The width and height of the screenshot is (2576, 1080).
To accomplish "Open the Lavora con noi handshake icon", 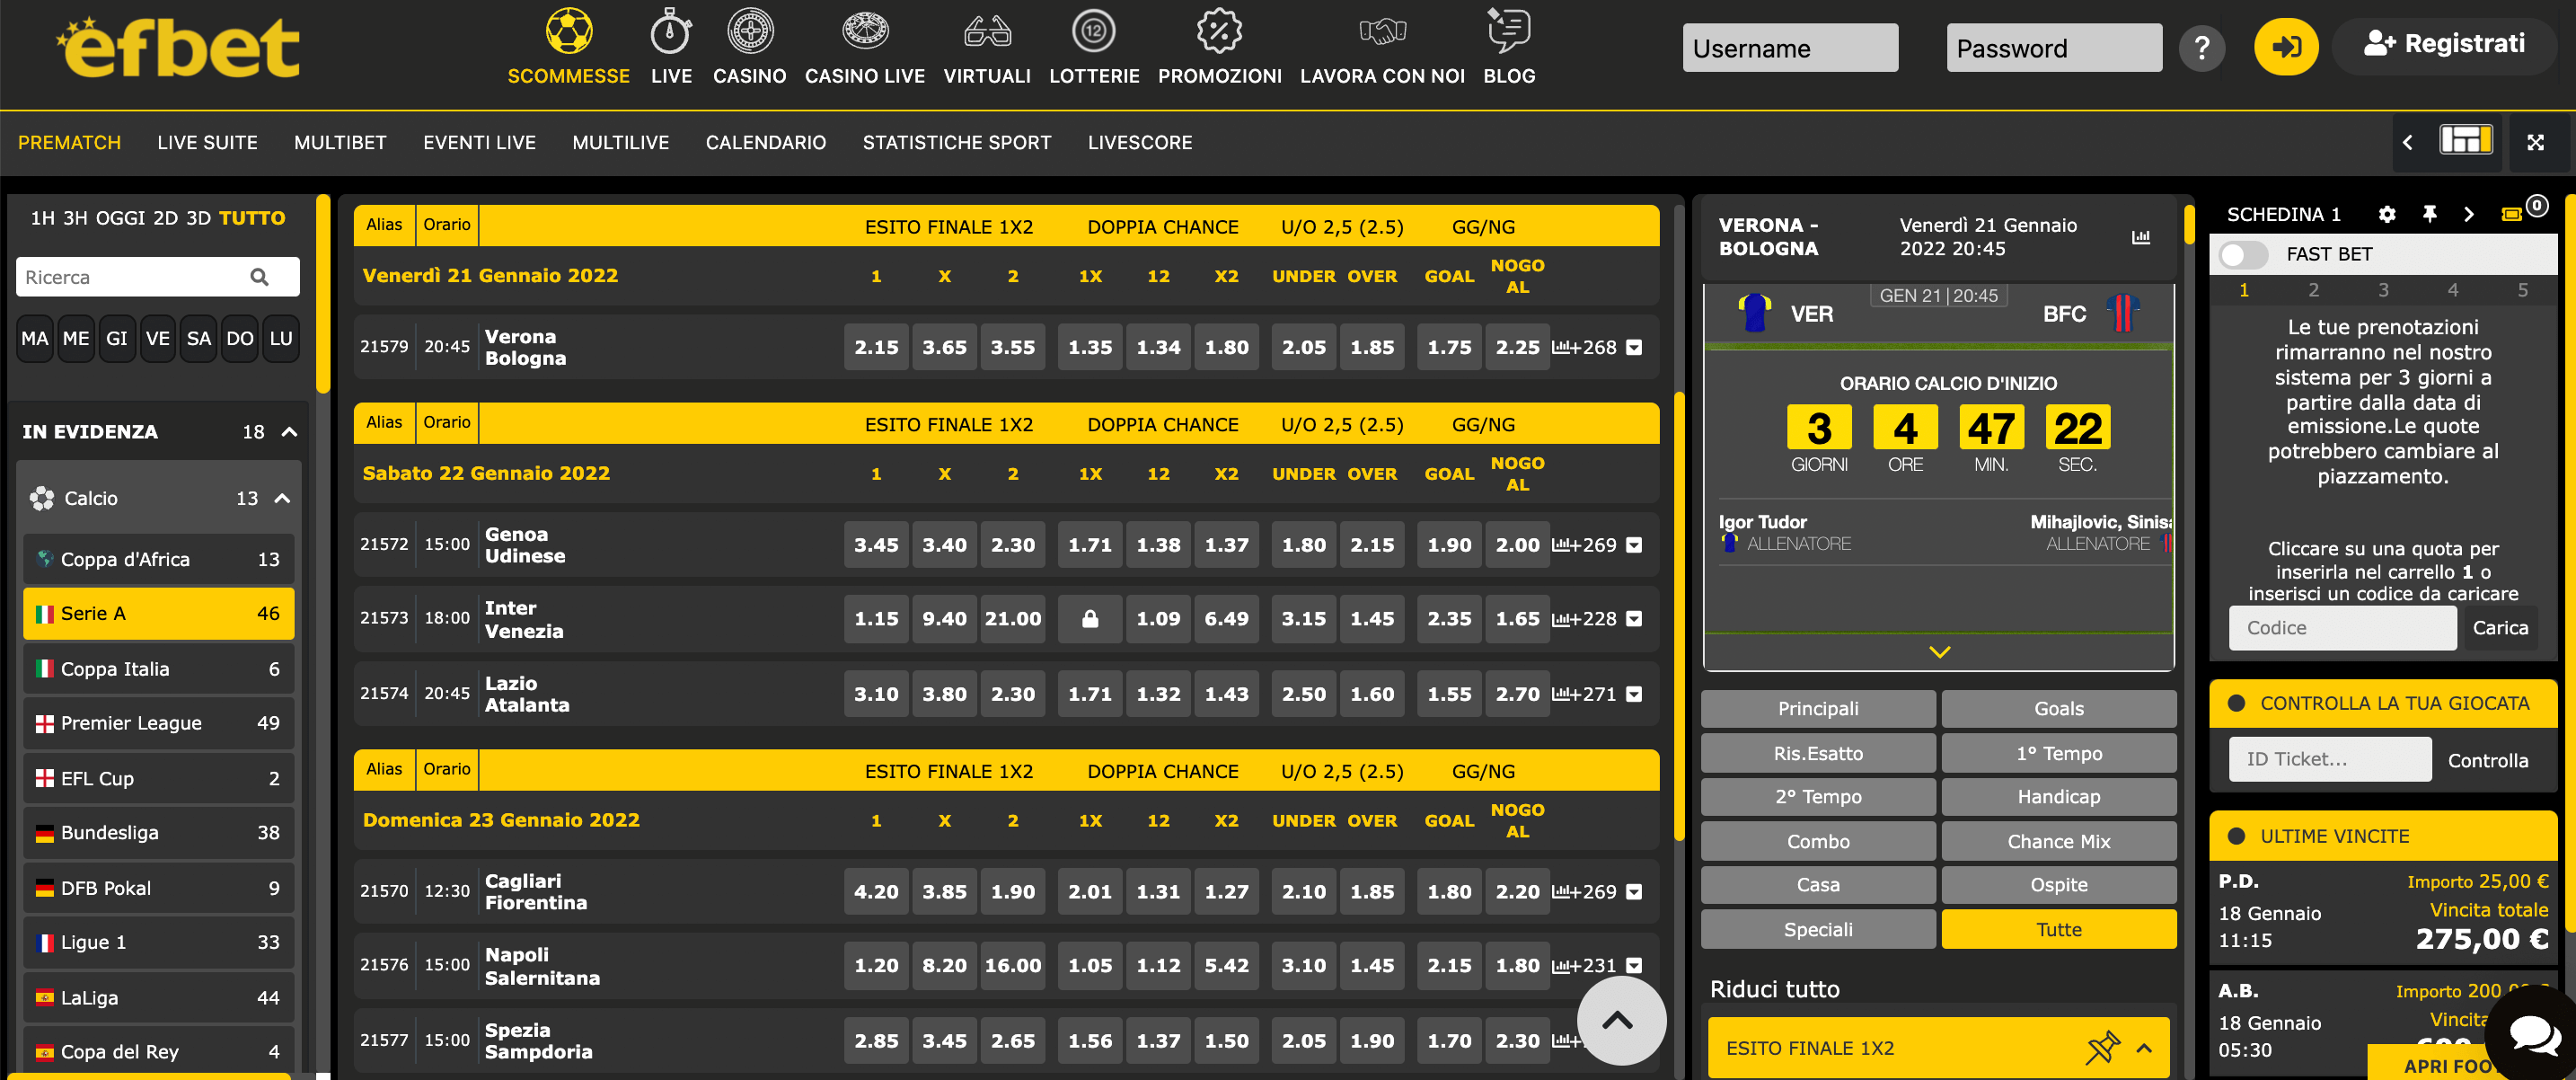I will coord(1382,32).
